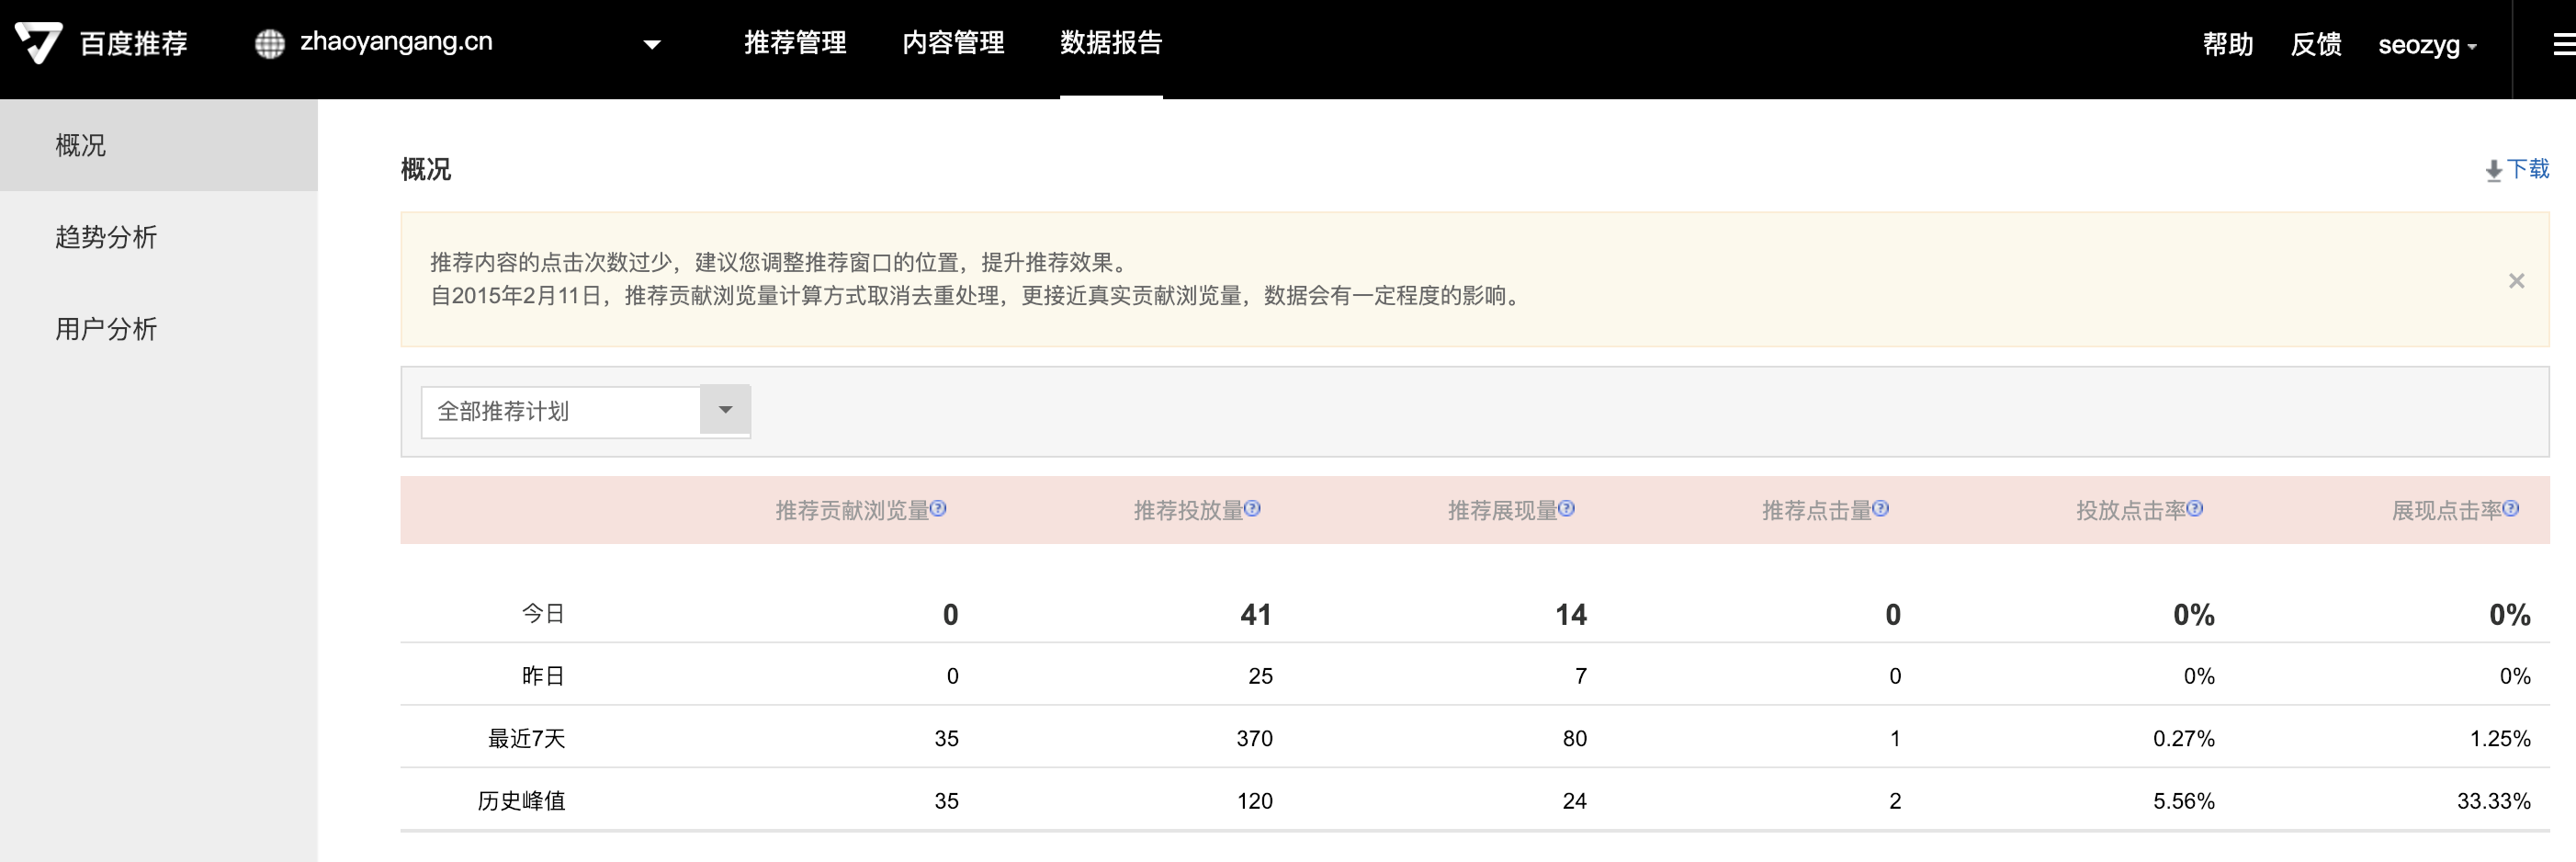Click the help icon next to 推荐投放量
Screen dimensions: 2576x862
(1252, 509)
